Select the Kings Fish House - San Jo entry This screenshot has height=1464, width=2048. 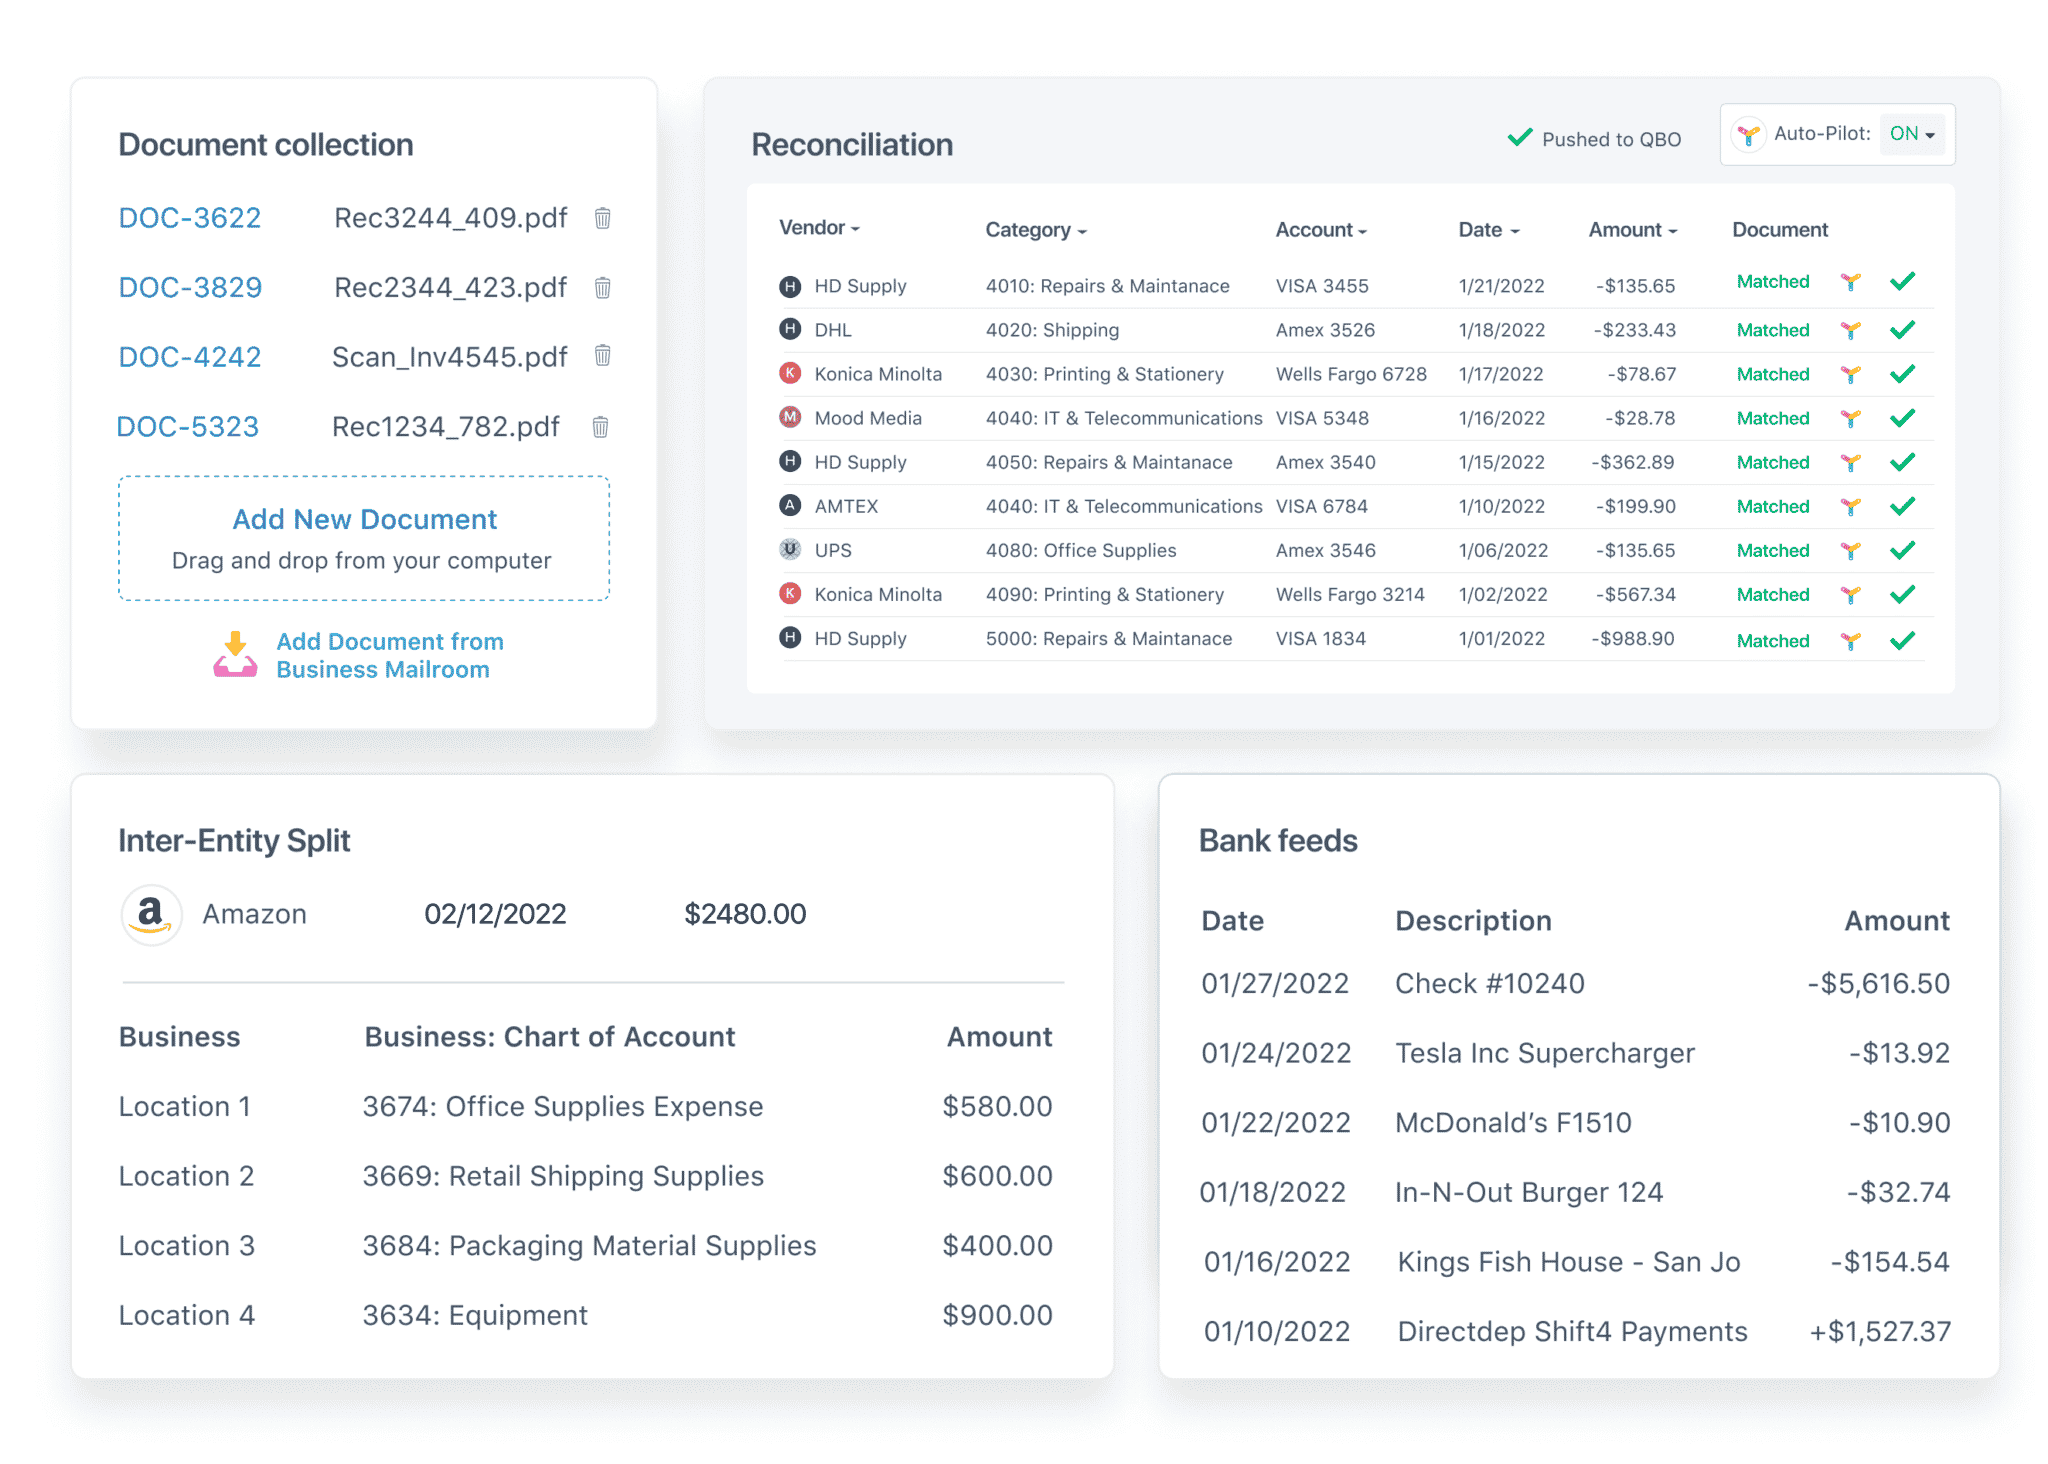1576,1262
